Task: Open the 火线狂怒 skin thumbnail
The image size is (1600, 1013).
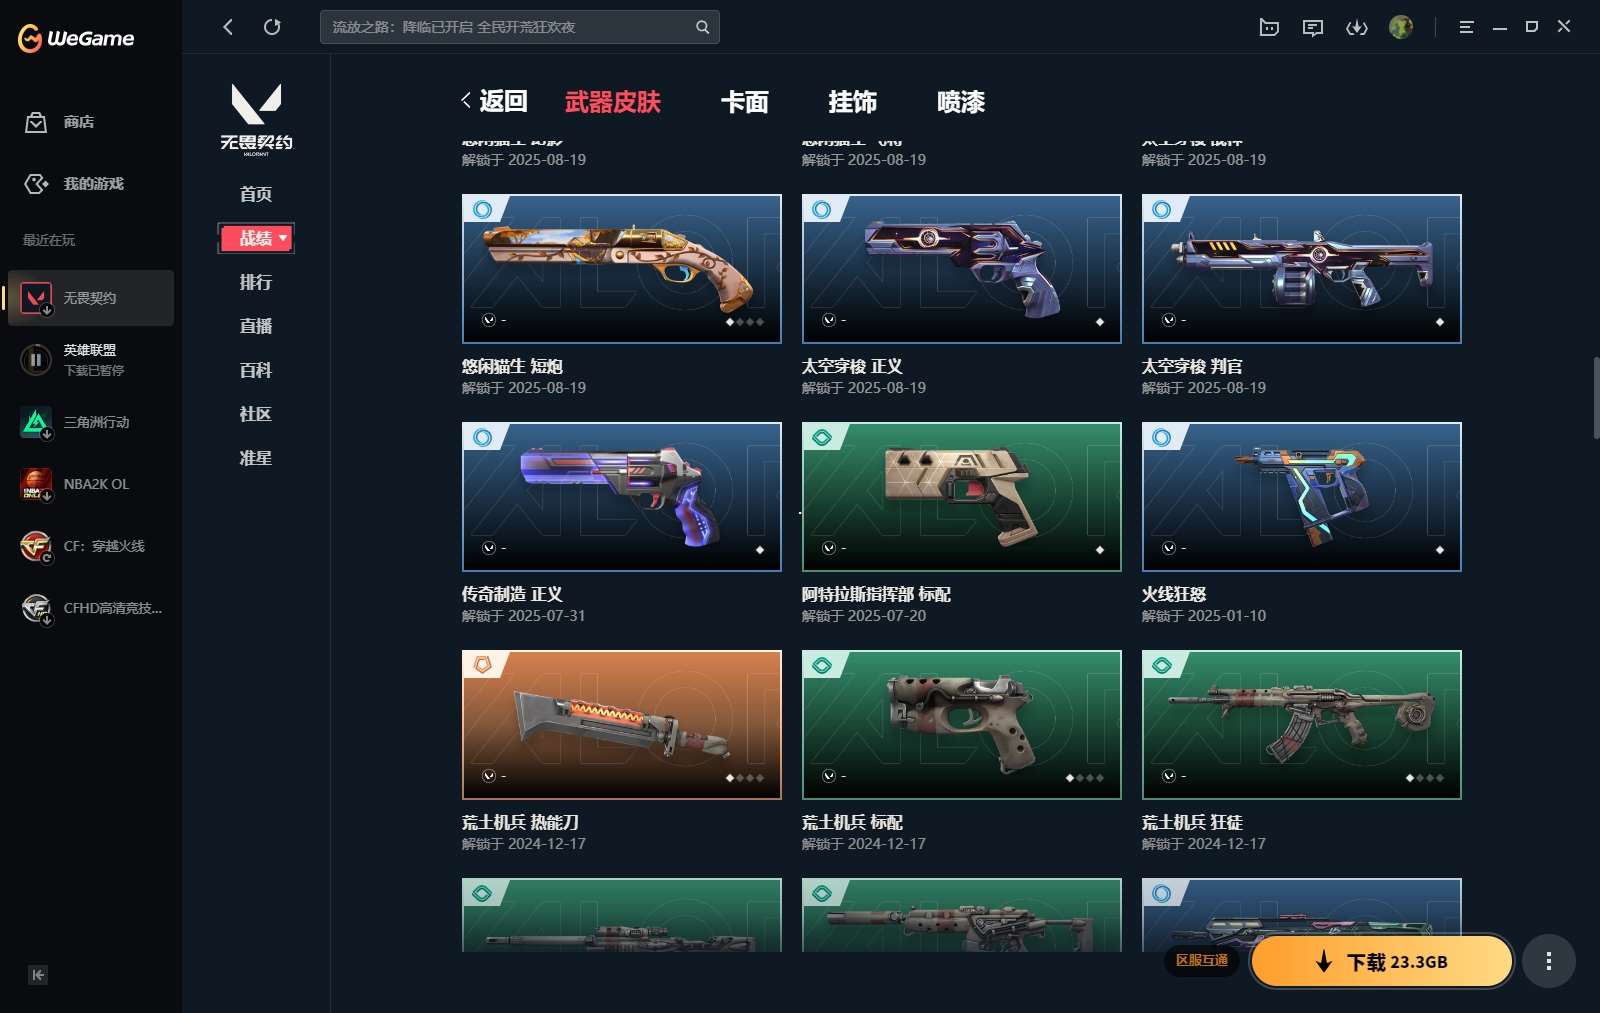Action: (x=1302, y=497)
